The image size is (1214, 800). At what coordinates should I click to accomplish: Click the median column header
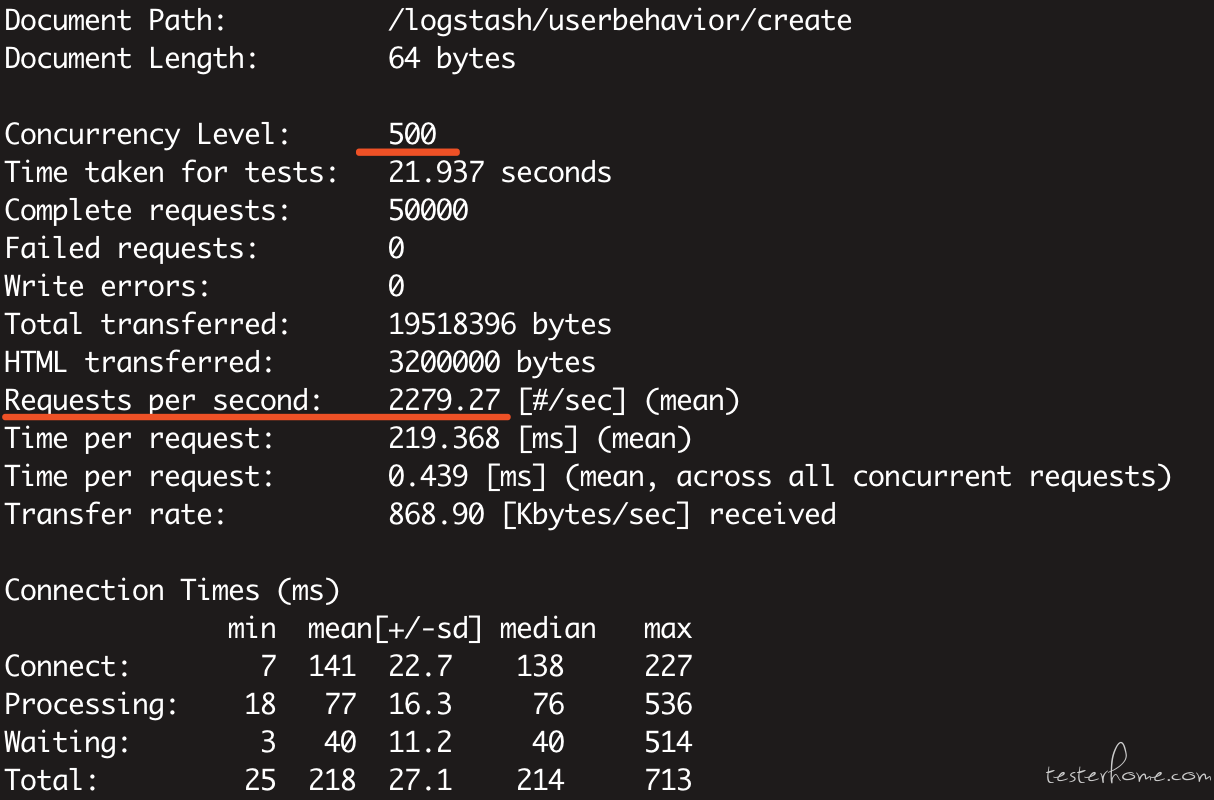548,629
